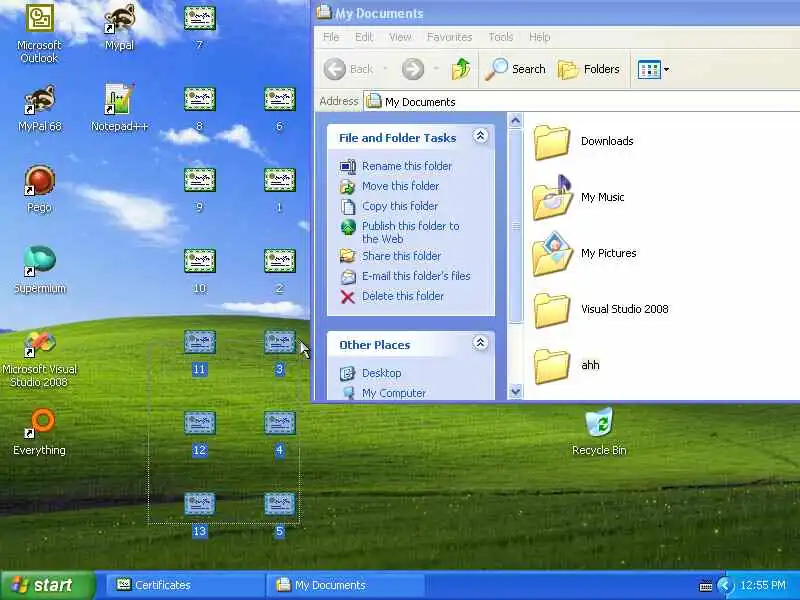Select the Downloads folder
This screenshot has width=800, height=600.
tap(583, 141)
